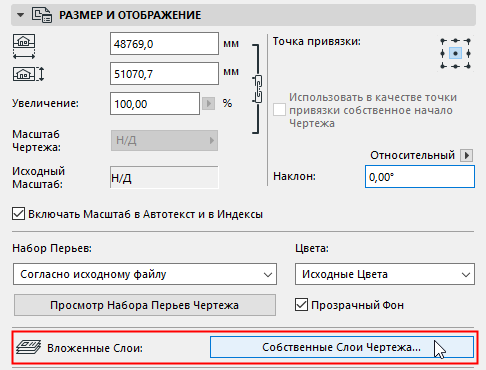Open the Масштаб Чертежа Н/Д dropdown

pyautogui.click(x=164, y=140)
